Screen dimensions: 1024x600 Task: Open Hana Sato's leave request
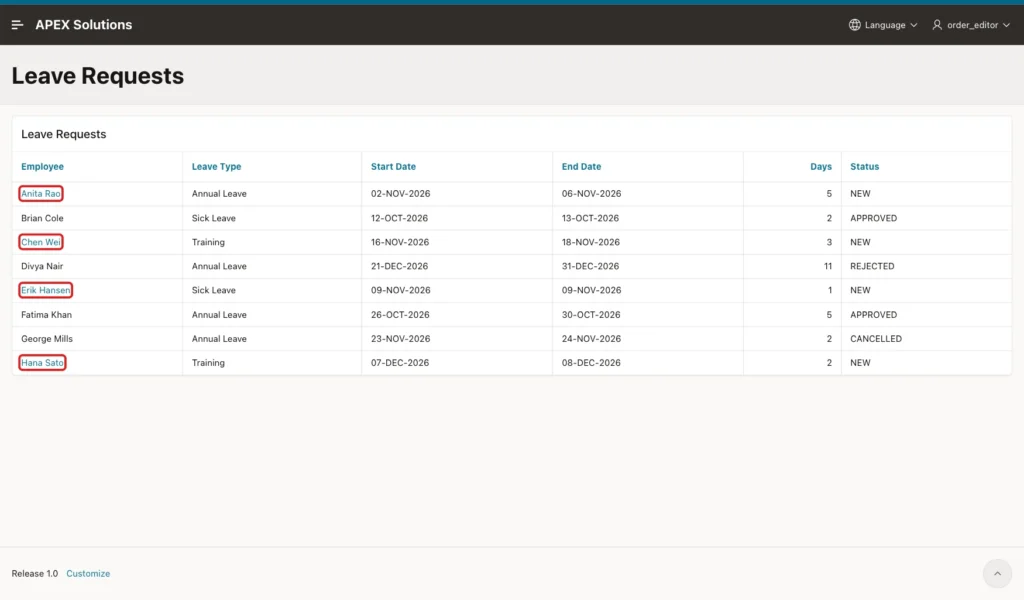pyautogui.click(x=42, y=362)
